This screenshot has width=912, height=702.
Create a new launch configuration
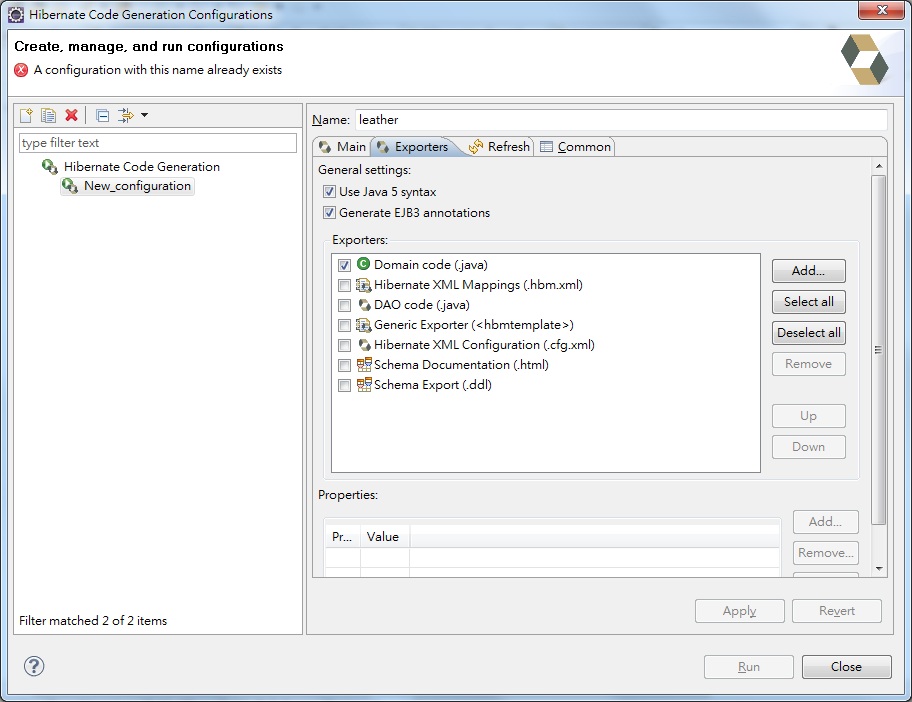pyautogui.click(x=26, y=115)
